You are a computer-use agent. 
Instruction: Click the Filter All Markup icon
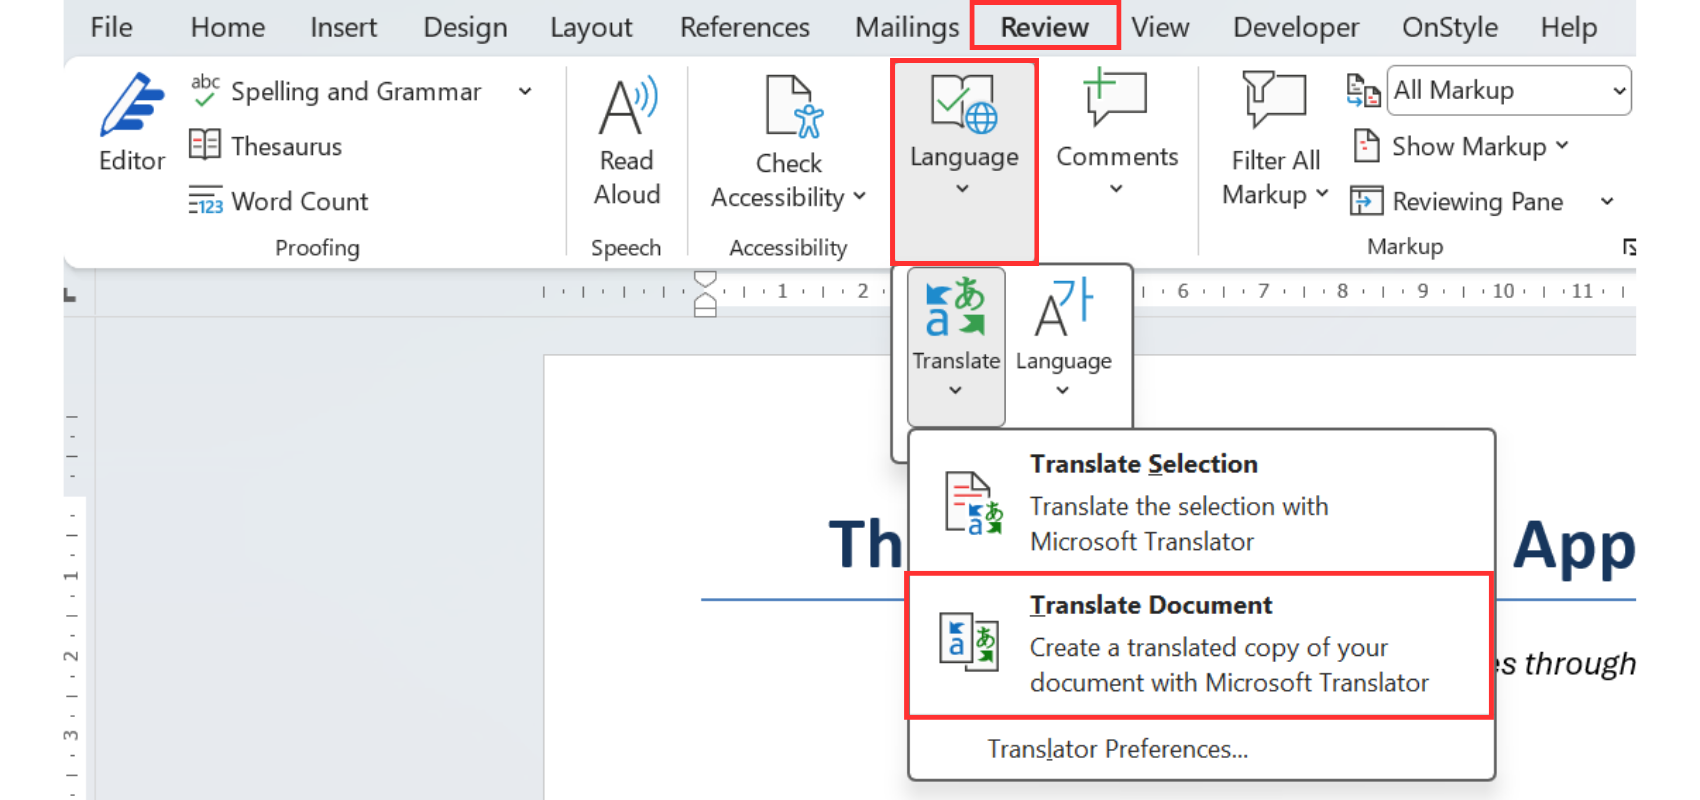[1274, 100]
